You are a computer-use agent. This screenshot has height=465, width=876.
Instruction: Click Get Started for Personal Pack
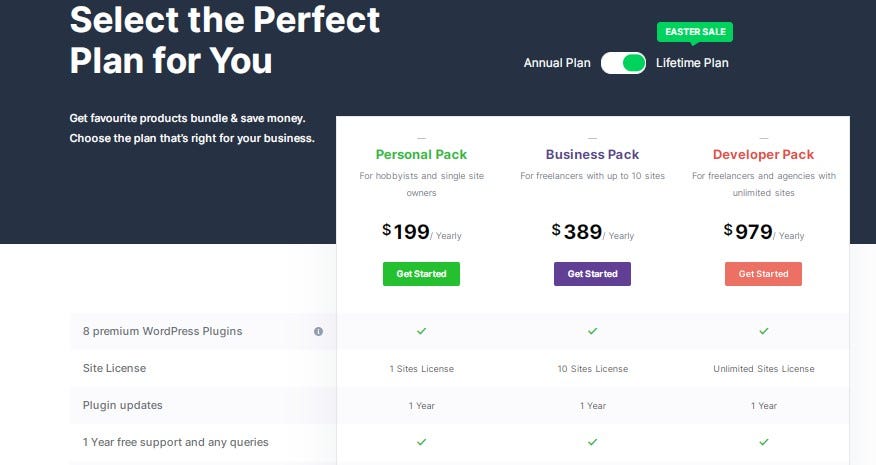click(421, 274)
